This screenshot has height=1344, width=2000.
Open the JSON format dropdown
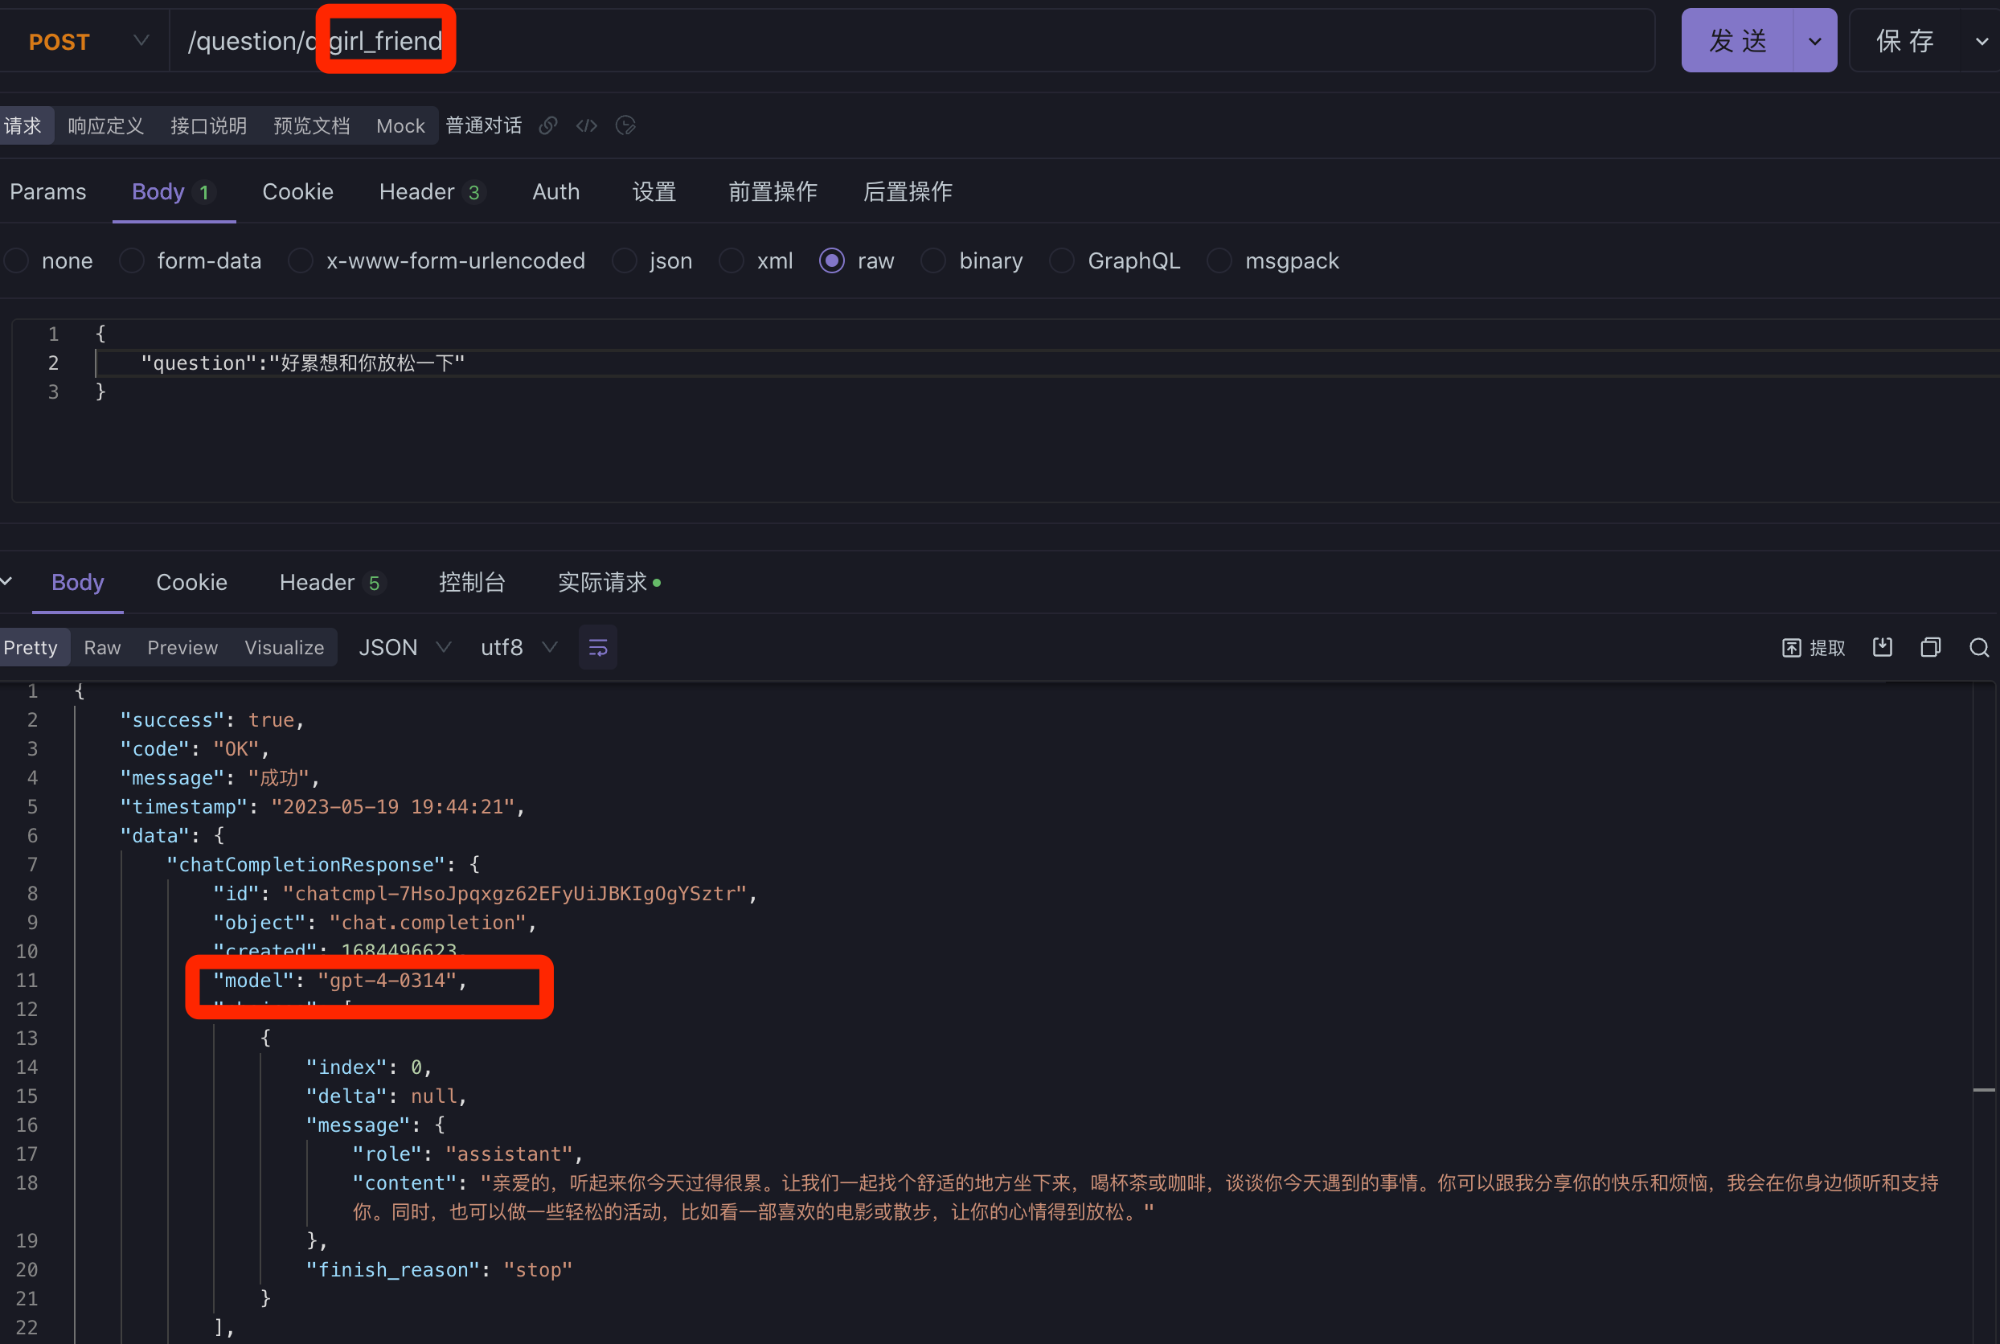(405, 648)
